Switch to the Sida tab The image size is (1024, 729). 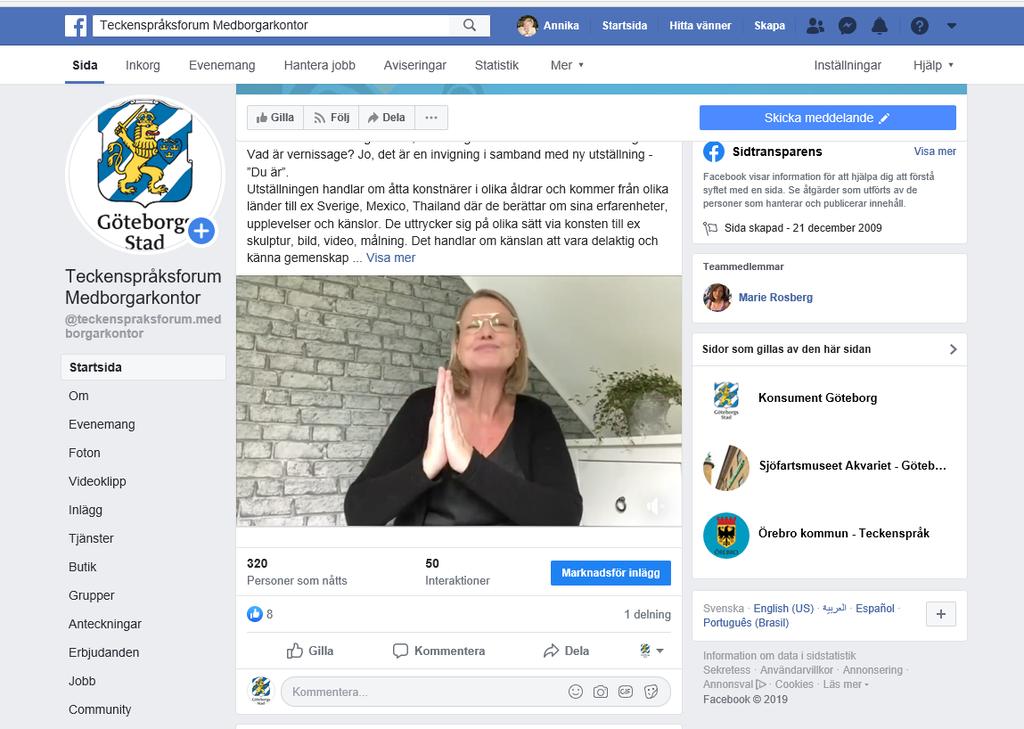coord(85,65)
